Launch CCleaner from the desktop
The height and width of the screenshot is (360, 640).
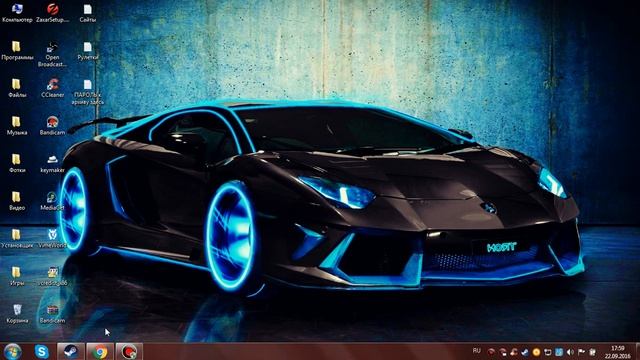coord(52,88)
